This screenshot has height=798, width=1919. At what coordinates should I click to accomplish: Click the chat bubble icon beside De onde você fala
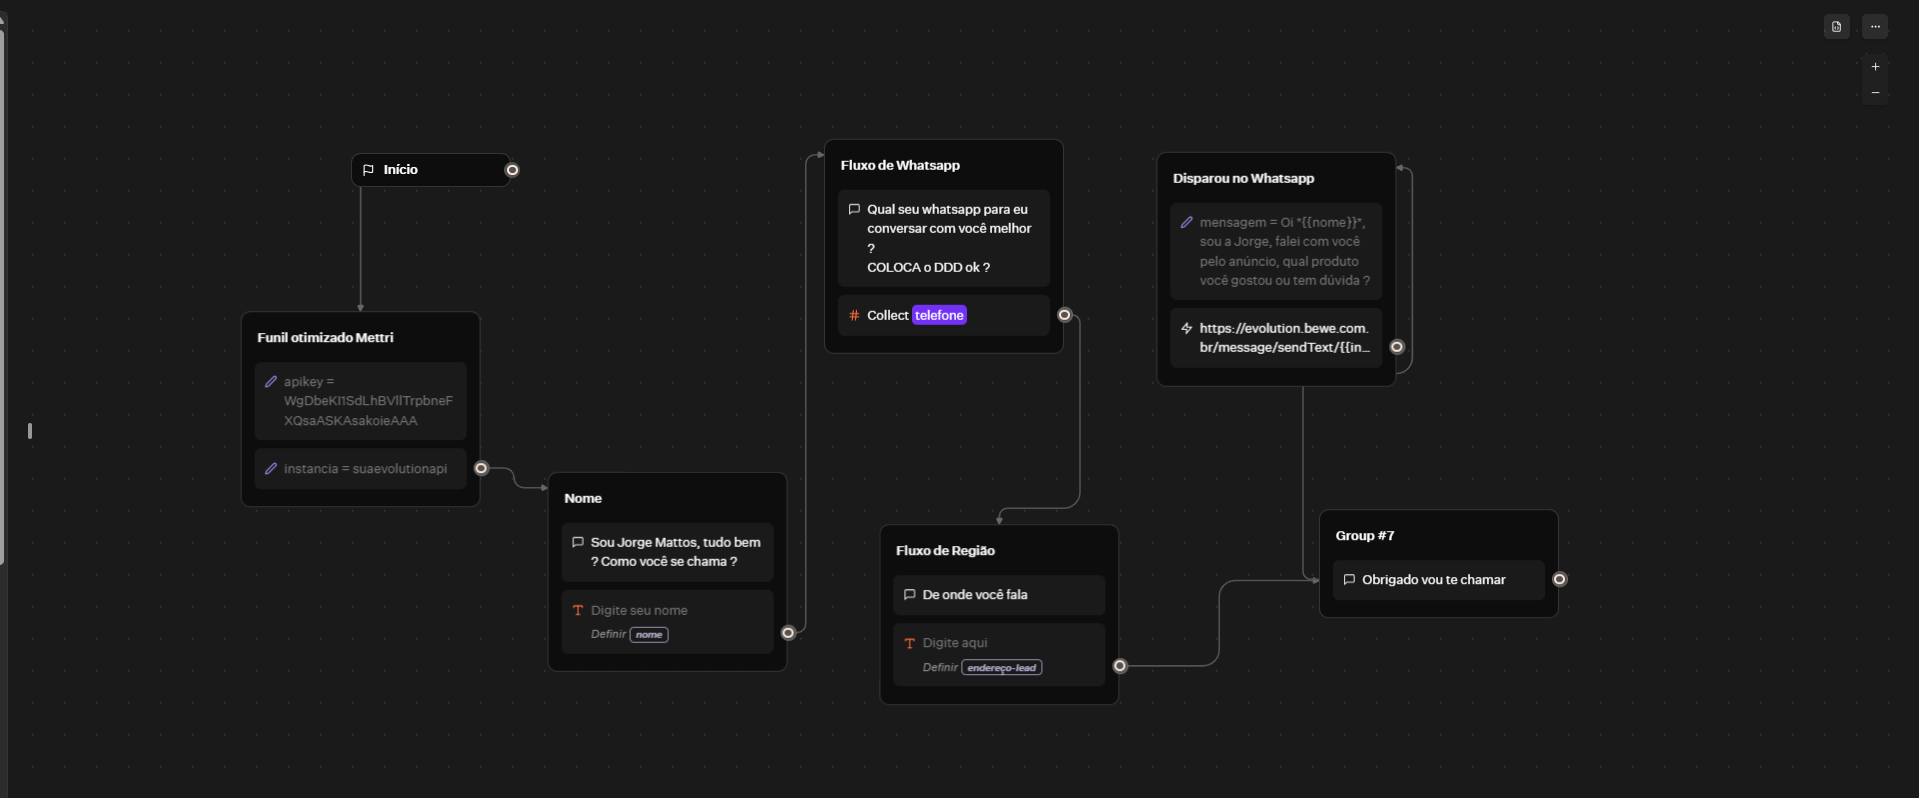tap(909, 595)
